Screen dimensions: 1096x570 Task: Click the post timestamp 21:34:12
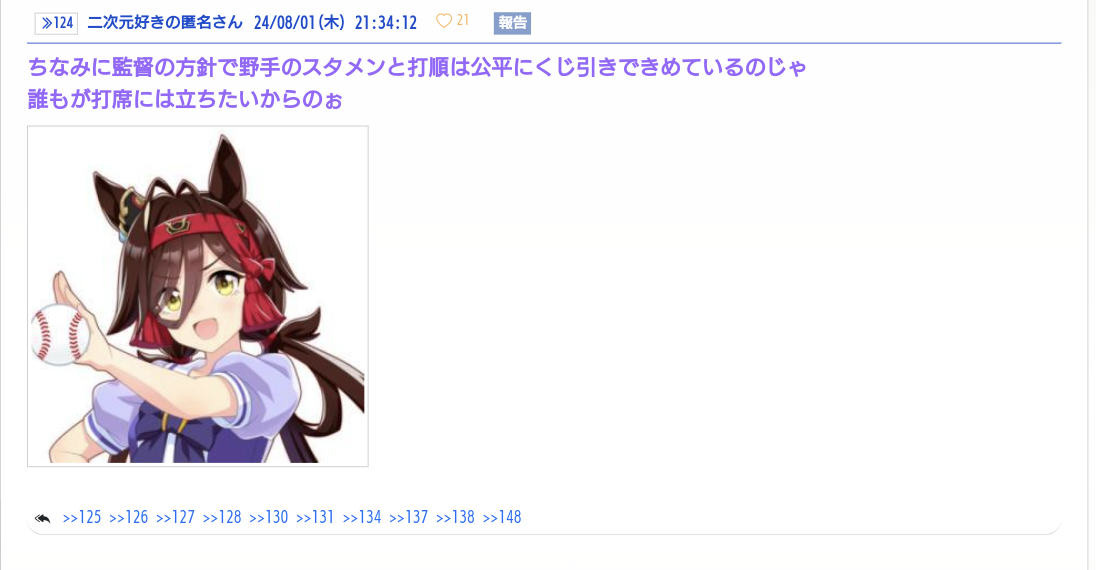pos(386,22)
